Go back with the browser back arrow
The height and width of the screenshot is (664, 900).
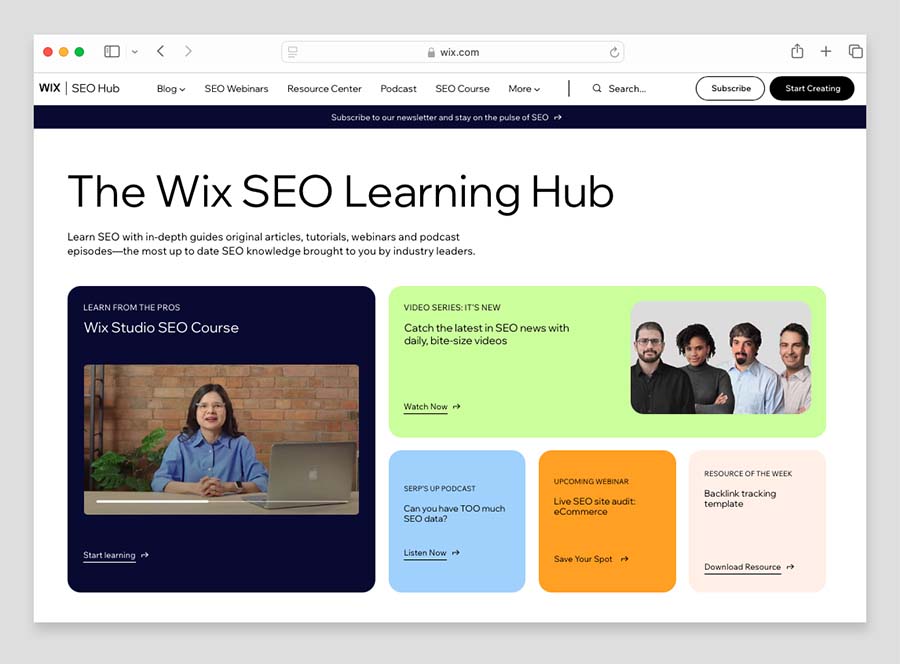[161, 51]
